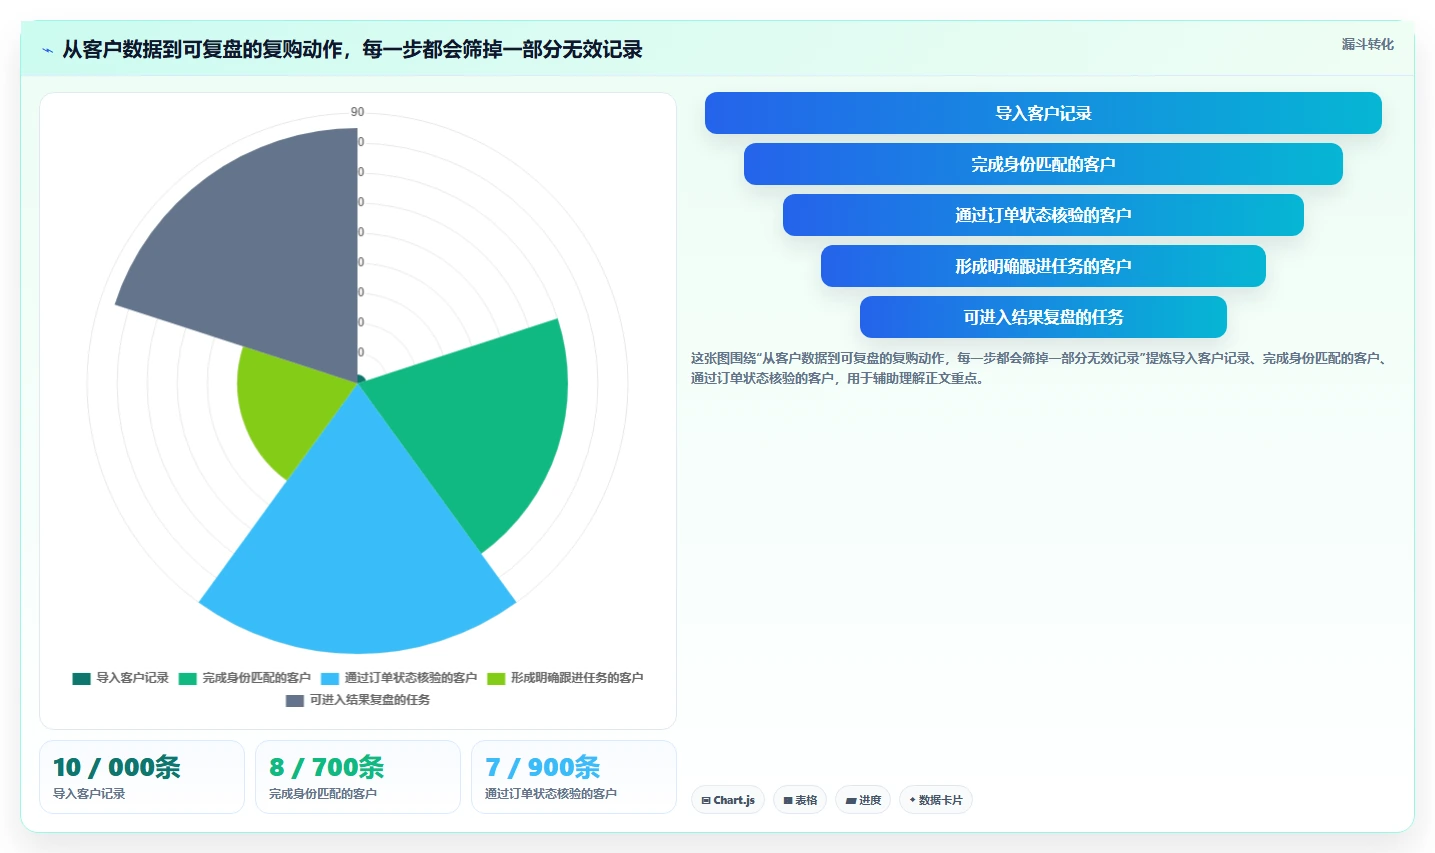Click the 数据卡片 tag chip

point(936,800)
